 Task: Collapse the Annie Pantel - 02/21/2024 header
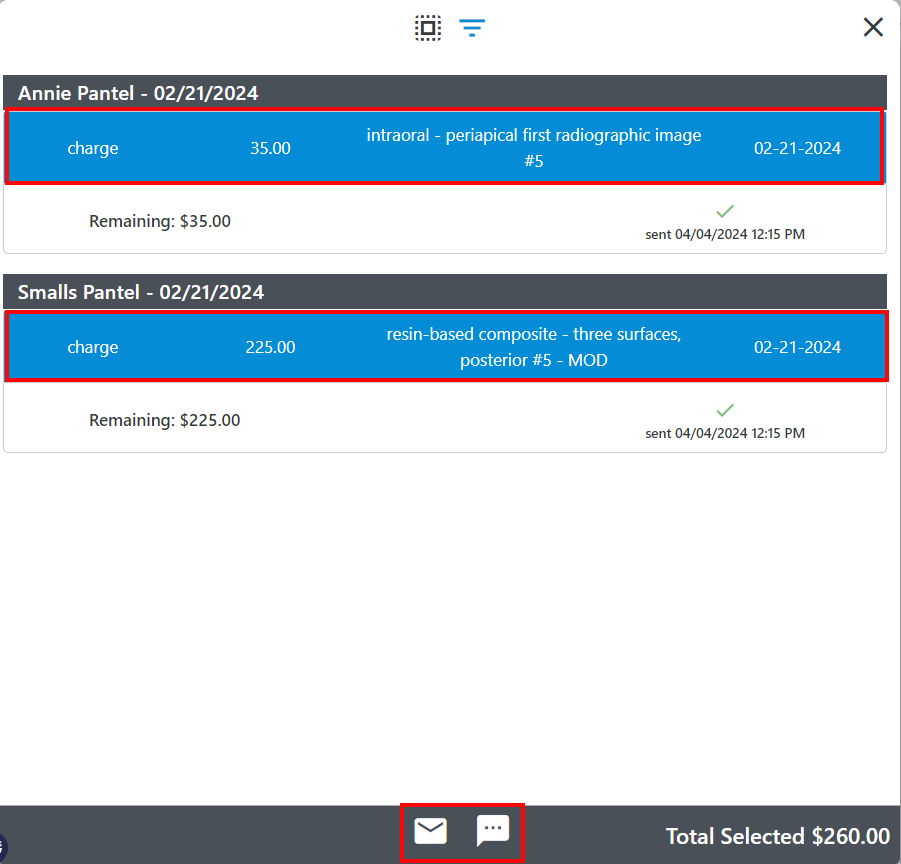point(138,94)
